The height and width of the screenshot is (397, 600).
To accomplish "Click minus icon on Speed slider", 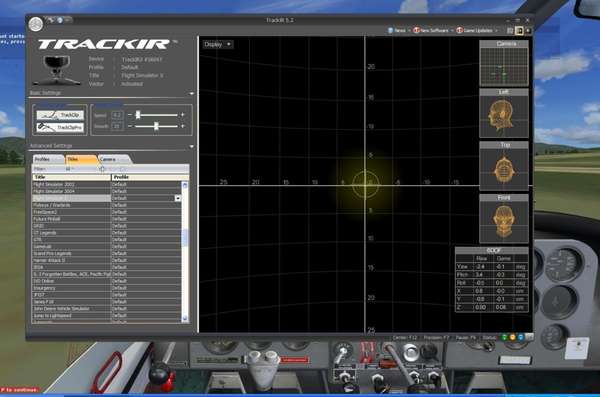I will 130,114.
